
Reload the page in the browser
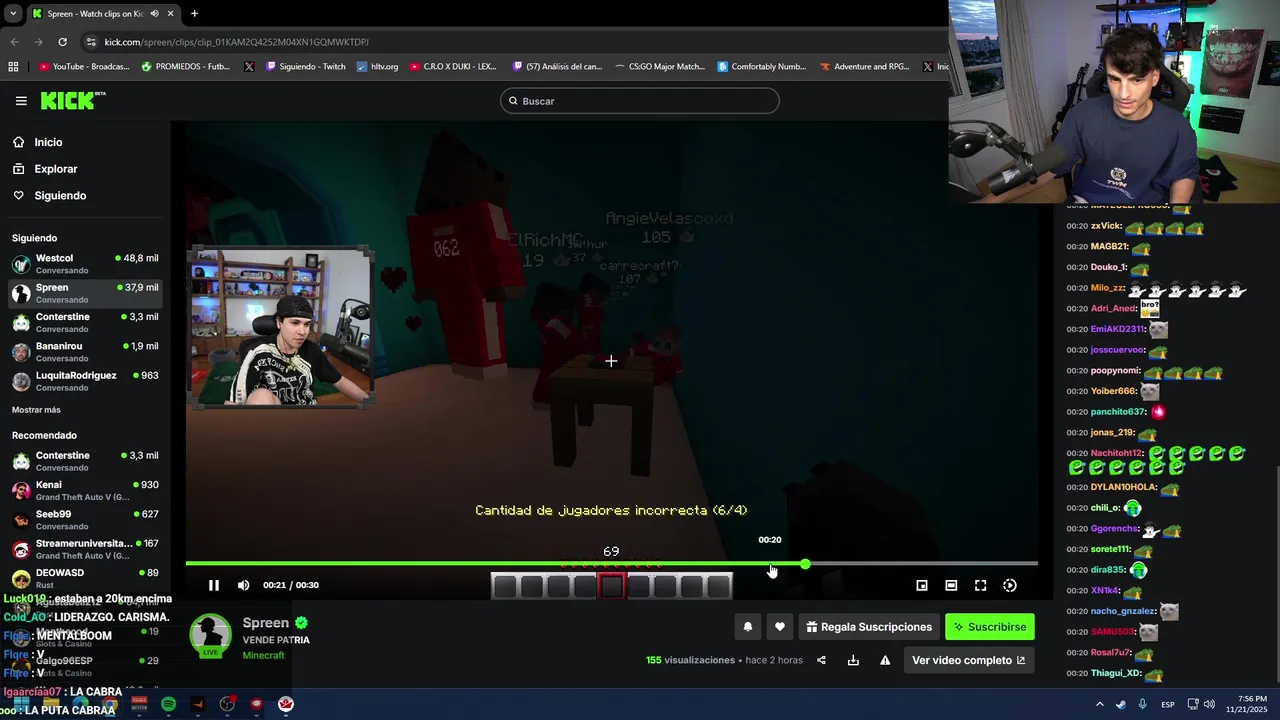click(62, 42)
